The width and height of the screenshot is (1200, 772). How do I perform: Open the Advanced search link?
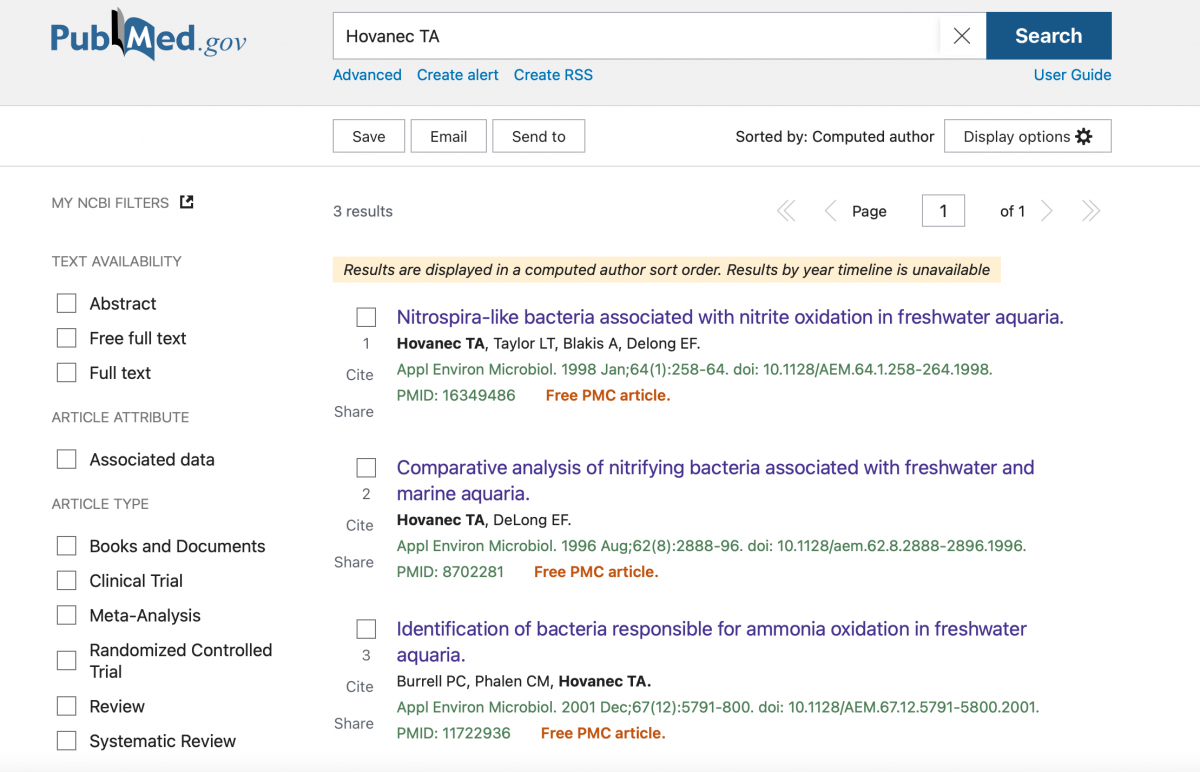(x=367, y=75)
